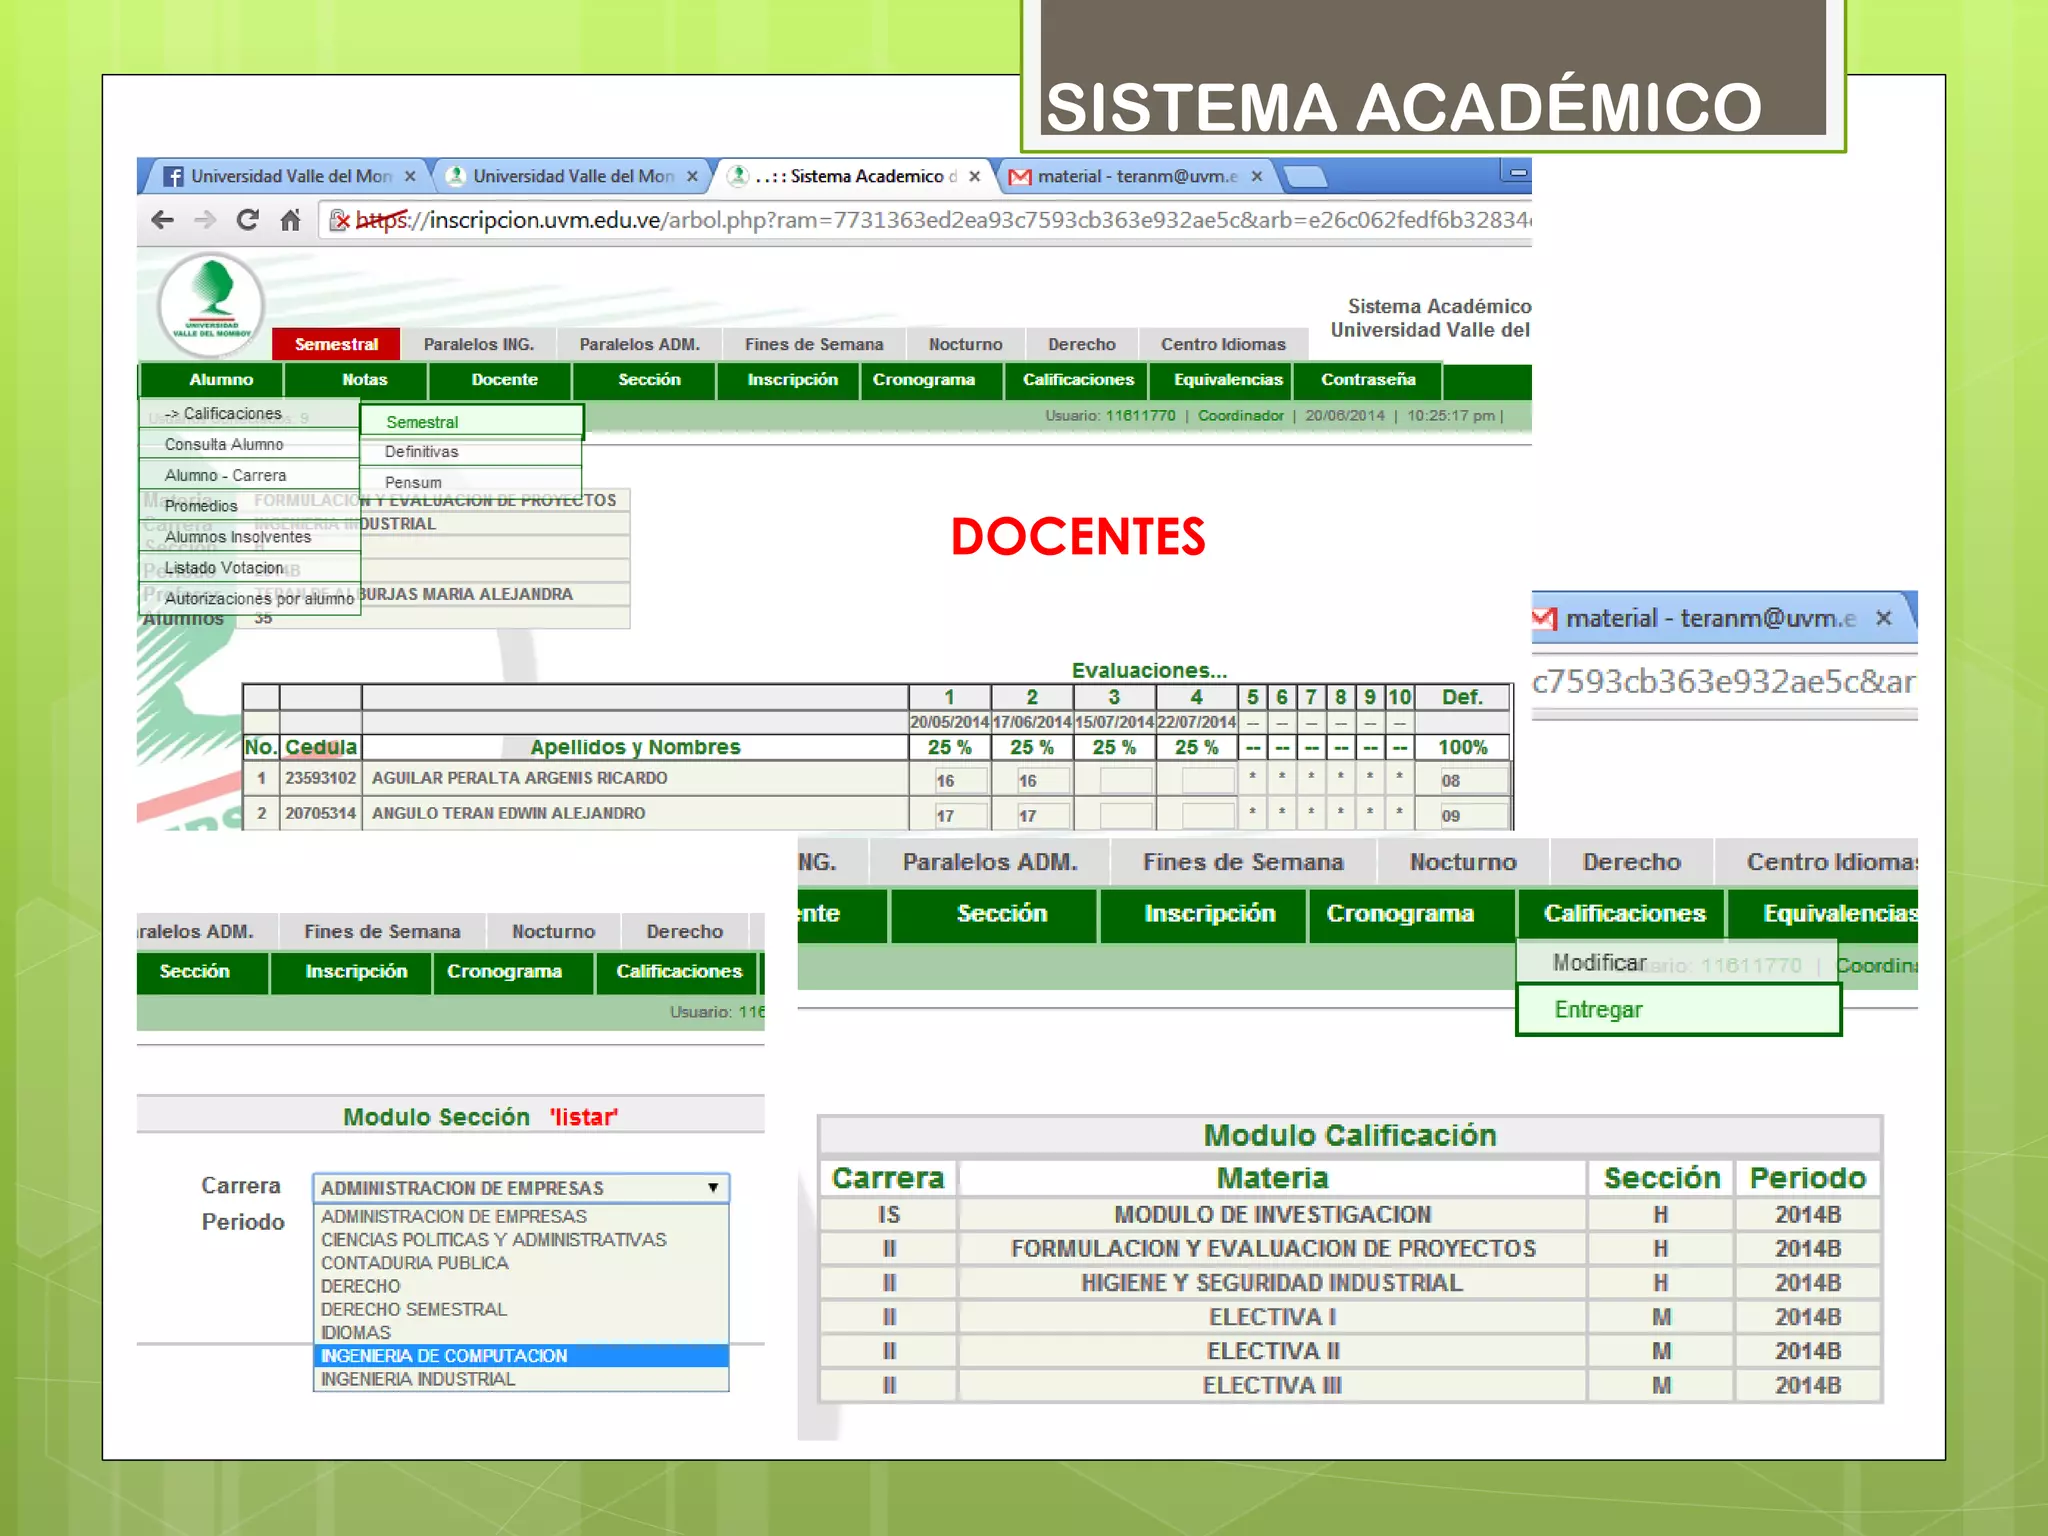
Task: Open the Contraseña menu
Action: coord(1368,380)
